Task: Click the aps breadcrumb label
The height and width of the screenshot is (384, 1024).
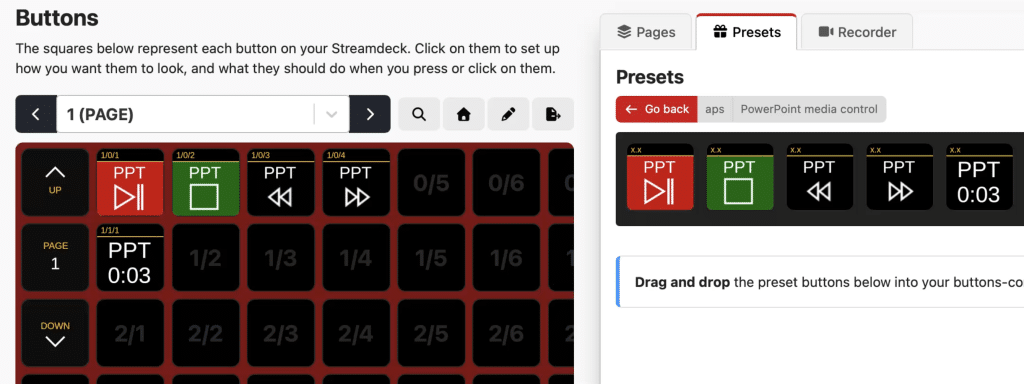Action: click(x=715, y=109)
